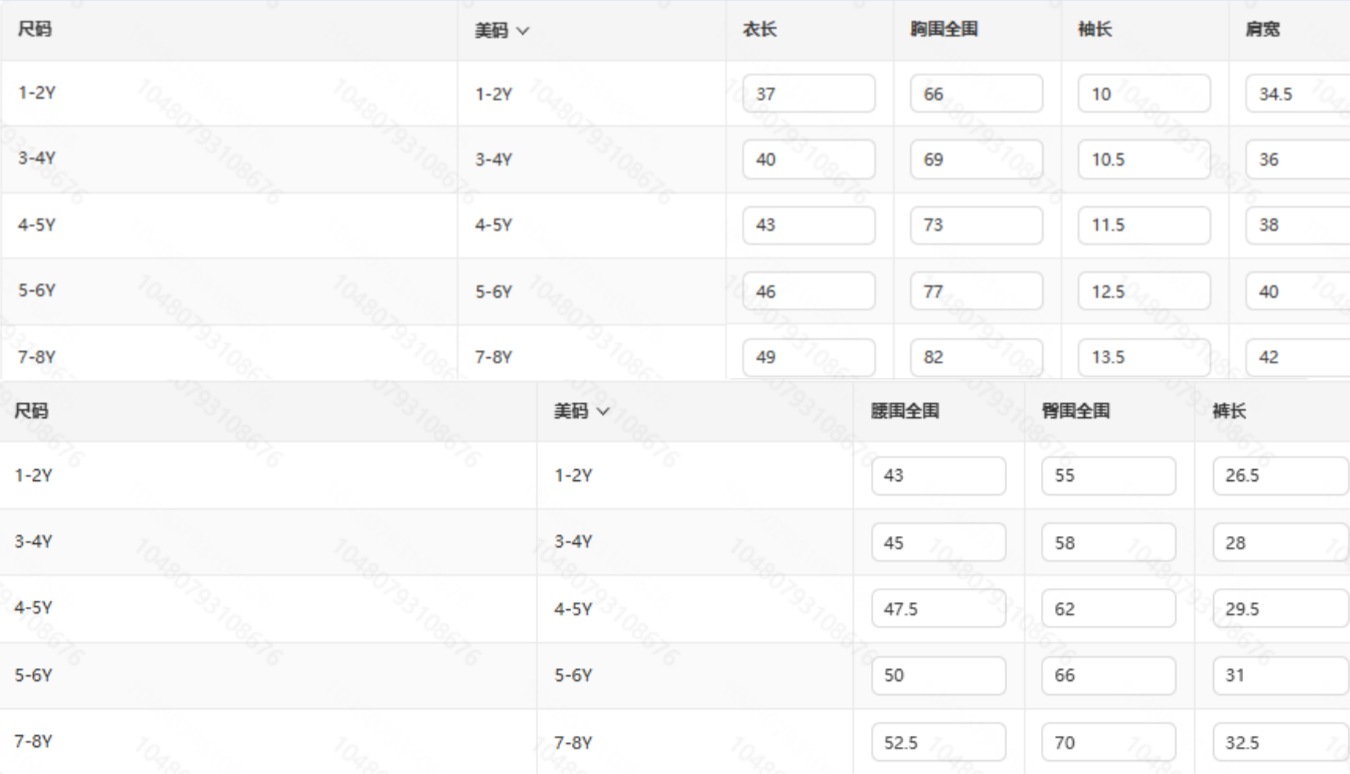The width and height of the screenshot is (1350, 774).
Task: Select the 袖长 field showing 10.5
Action: (1145, 160)
